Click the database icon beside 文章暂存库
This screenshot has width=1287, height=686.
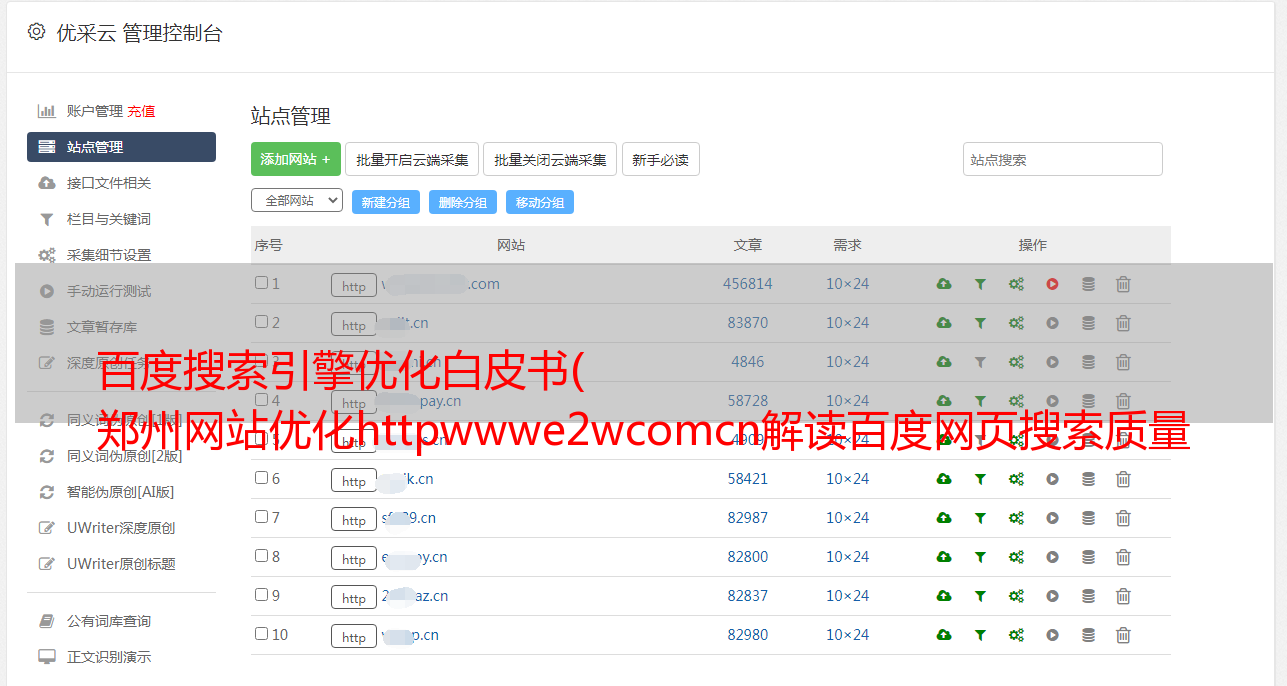pyautogui.click(x=46, y=327)
